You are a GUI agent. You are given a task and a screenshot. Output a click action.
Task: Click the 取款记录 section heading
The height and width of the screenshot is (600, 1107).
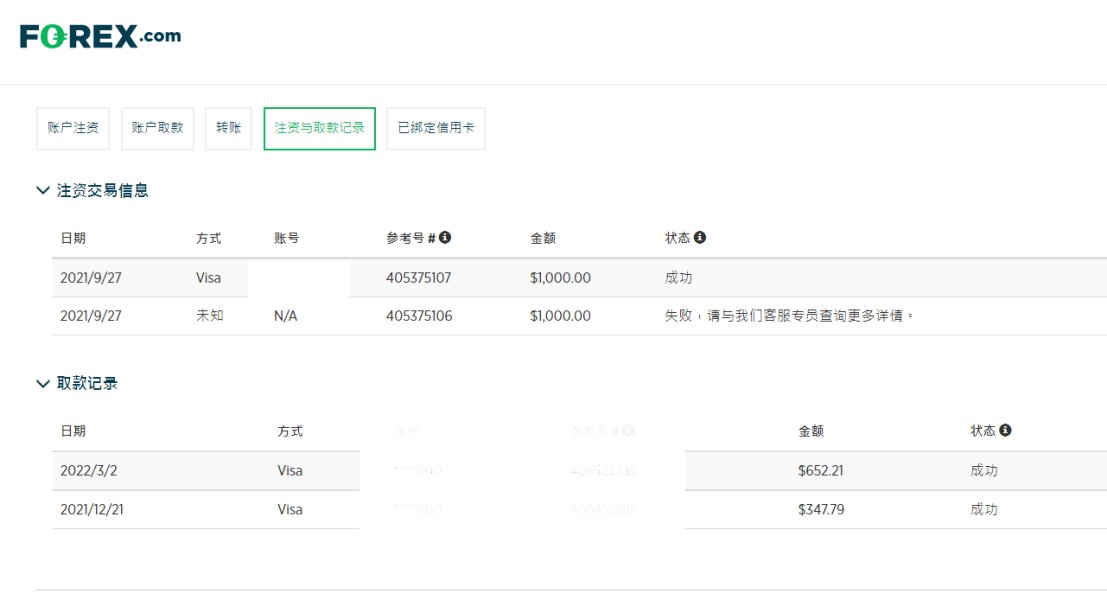click(x=87, y=383)
